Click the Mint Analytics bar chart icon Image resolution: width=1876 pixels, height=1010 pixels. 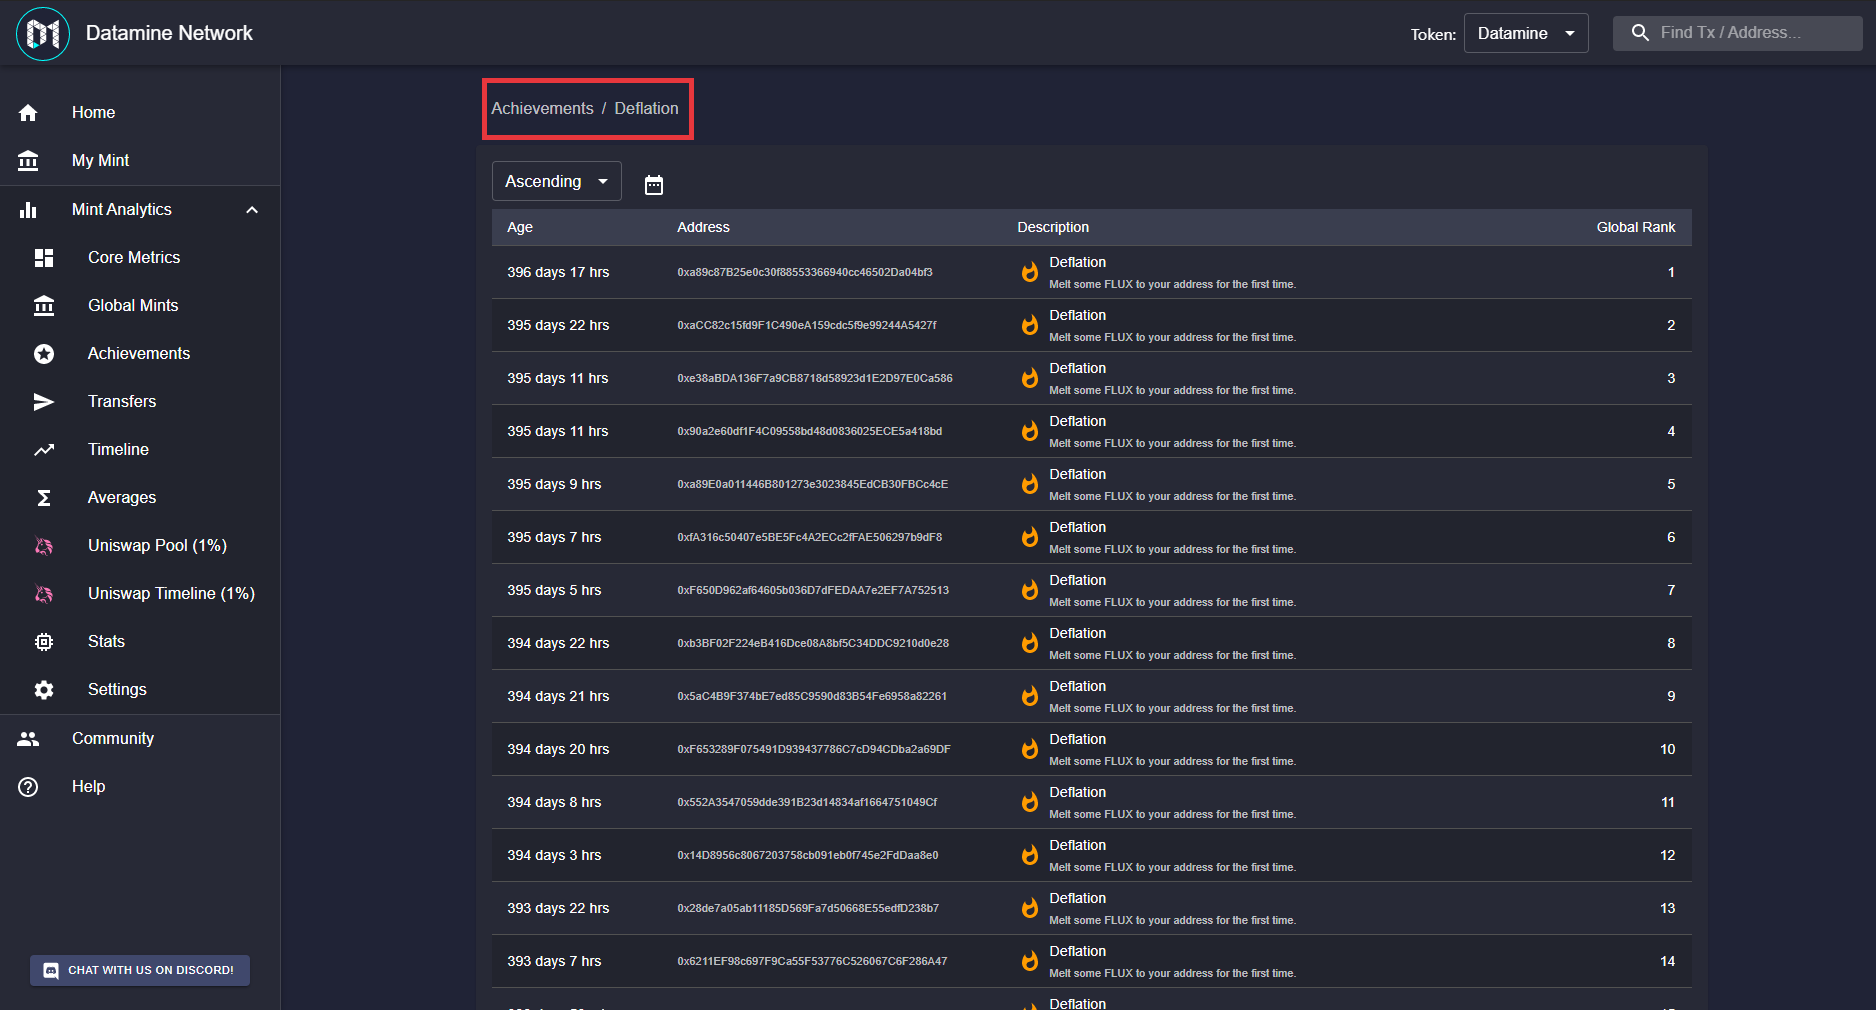[28, 209]
